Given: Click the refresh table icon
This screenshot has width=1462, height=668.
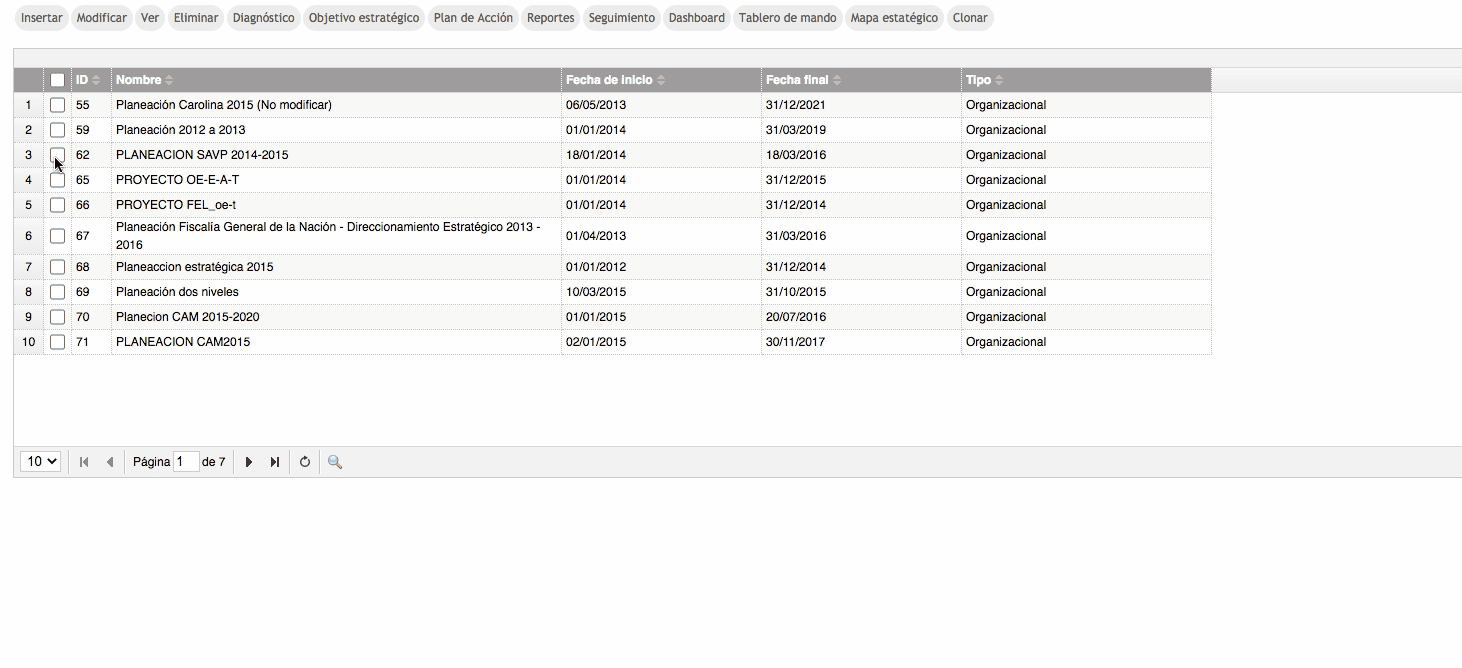Looking at the screenshot, I should coord(305,462).
